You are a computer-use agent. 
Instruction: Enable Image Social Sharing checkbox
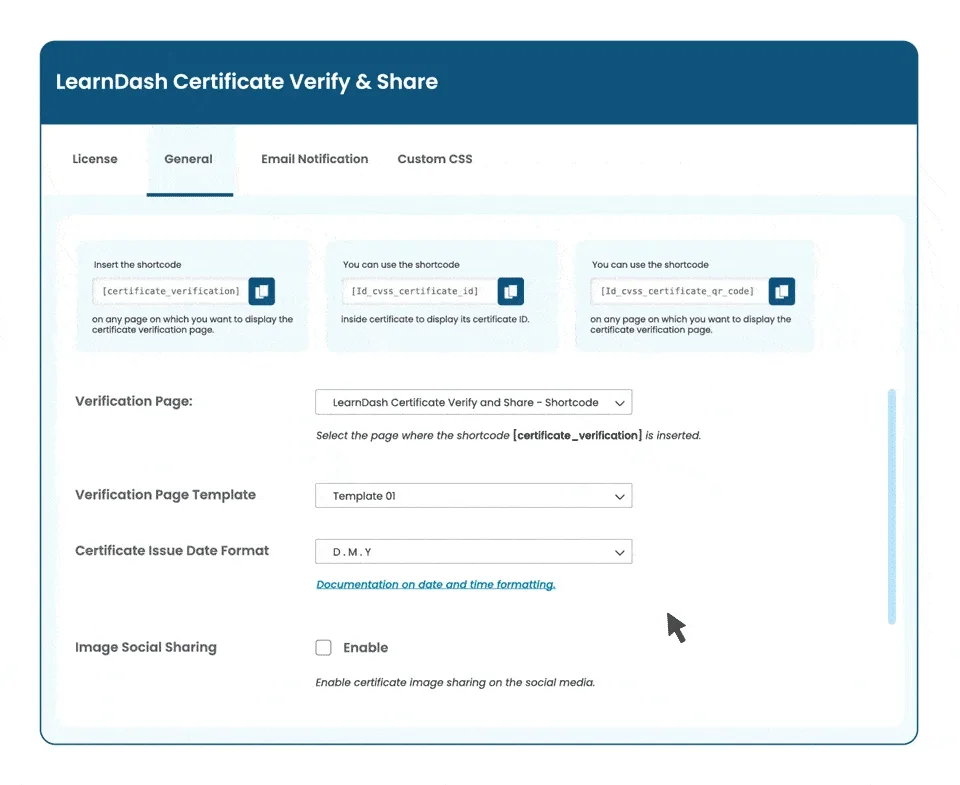pos(323,647)
